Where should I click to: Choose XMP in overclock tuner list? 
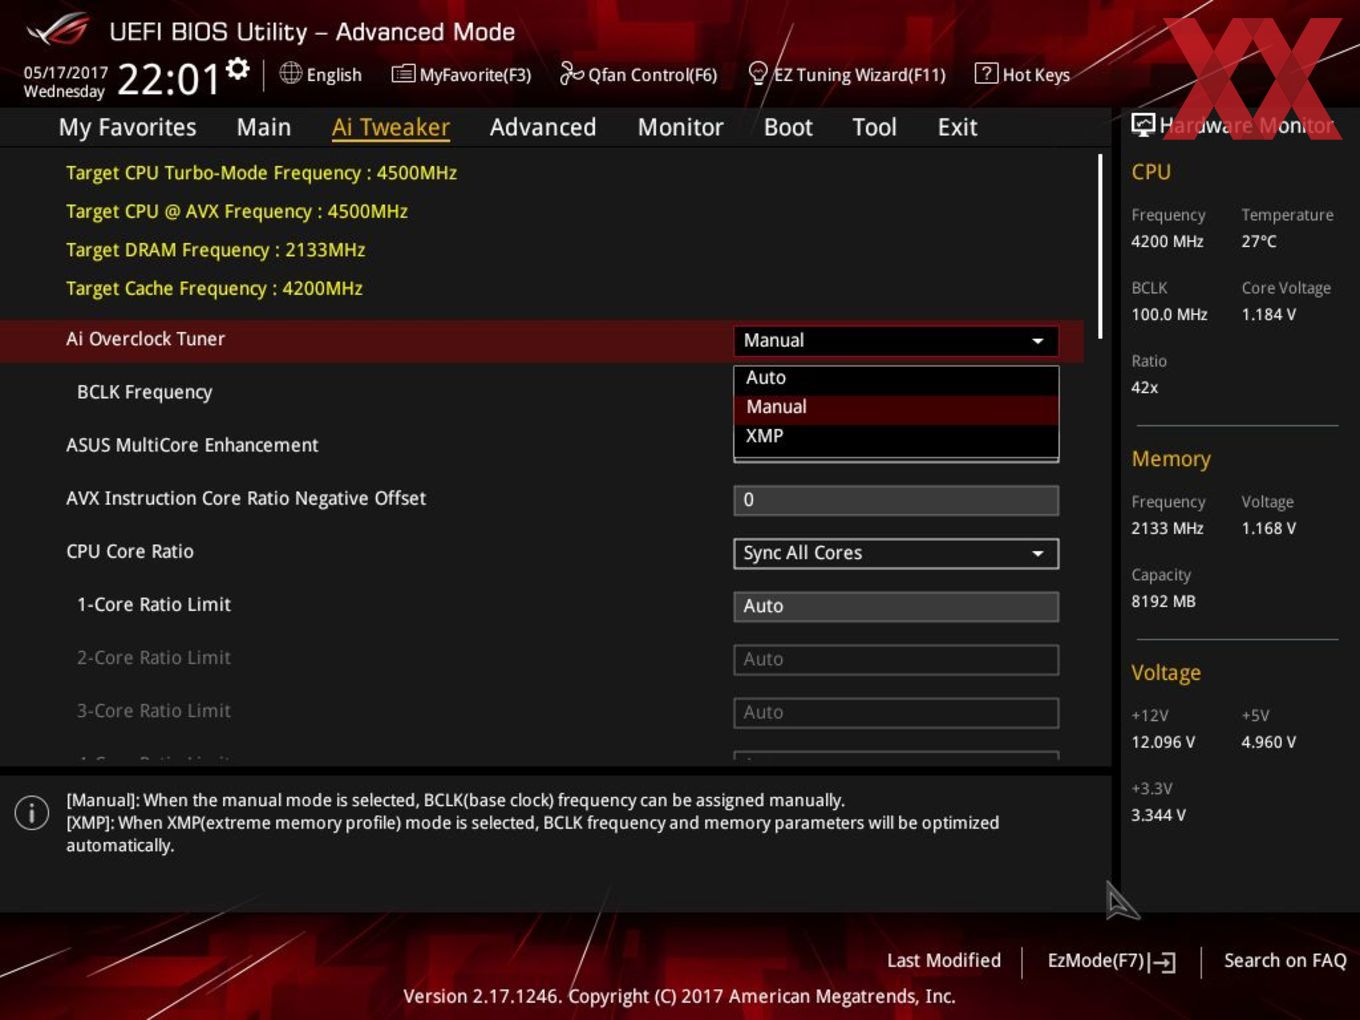[896, 436]
